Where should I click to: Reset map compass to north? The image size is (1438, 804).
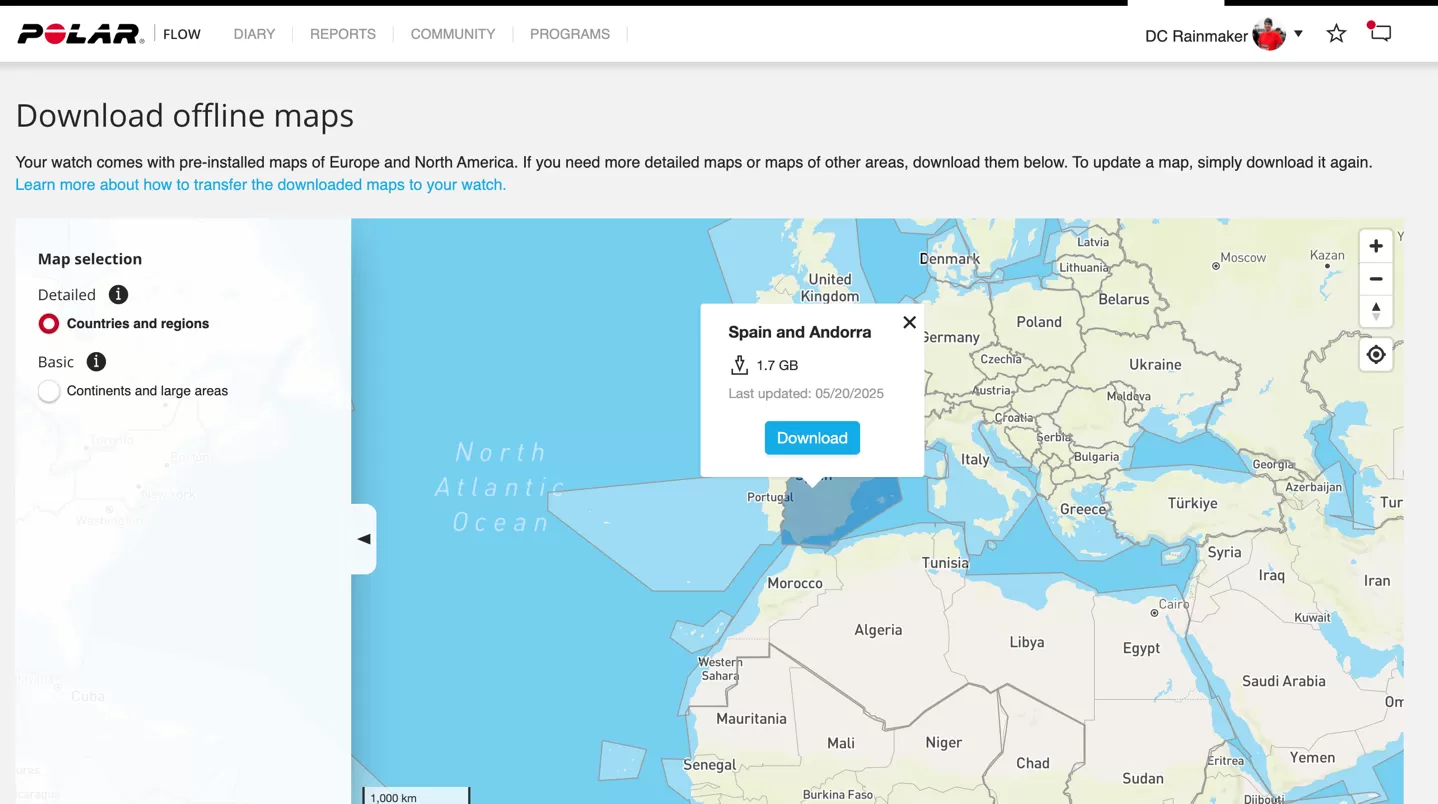click(x=1376, y=312)
